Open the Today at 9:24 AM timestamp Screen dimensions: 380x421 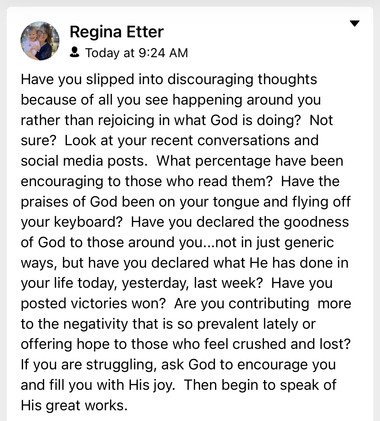tap(136, 53)
